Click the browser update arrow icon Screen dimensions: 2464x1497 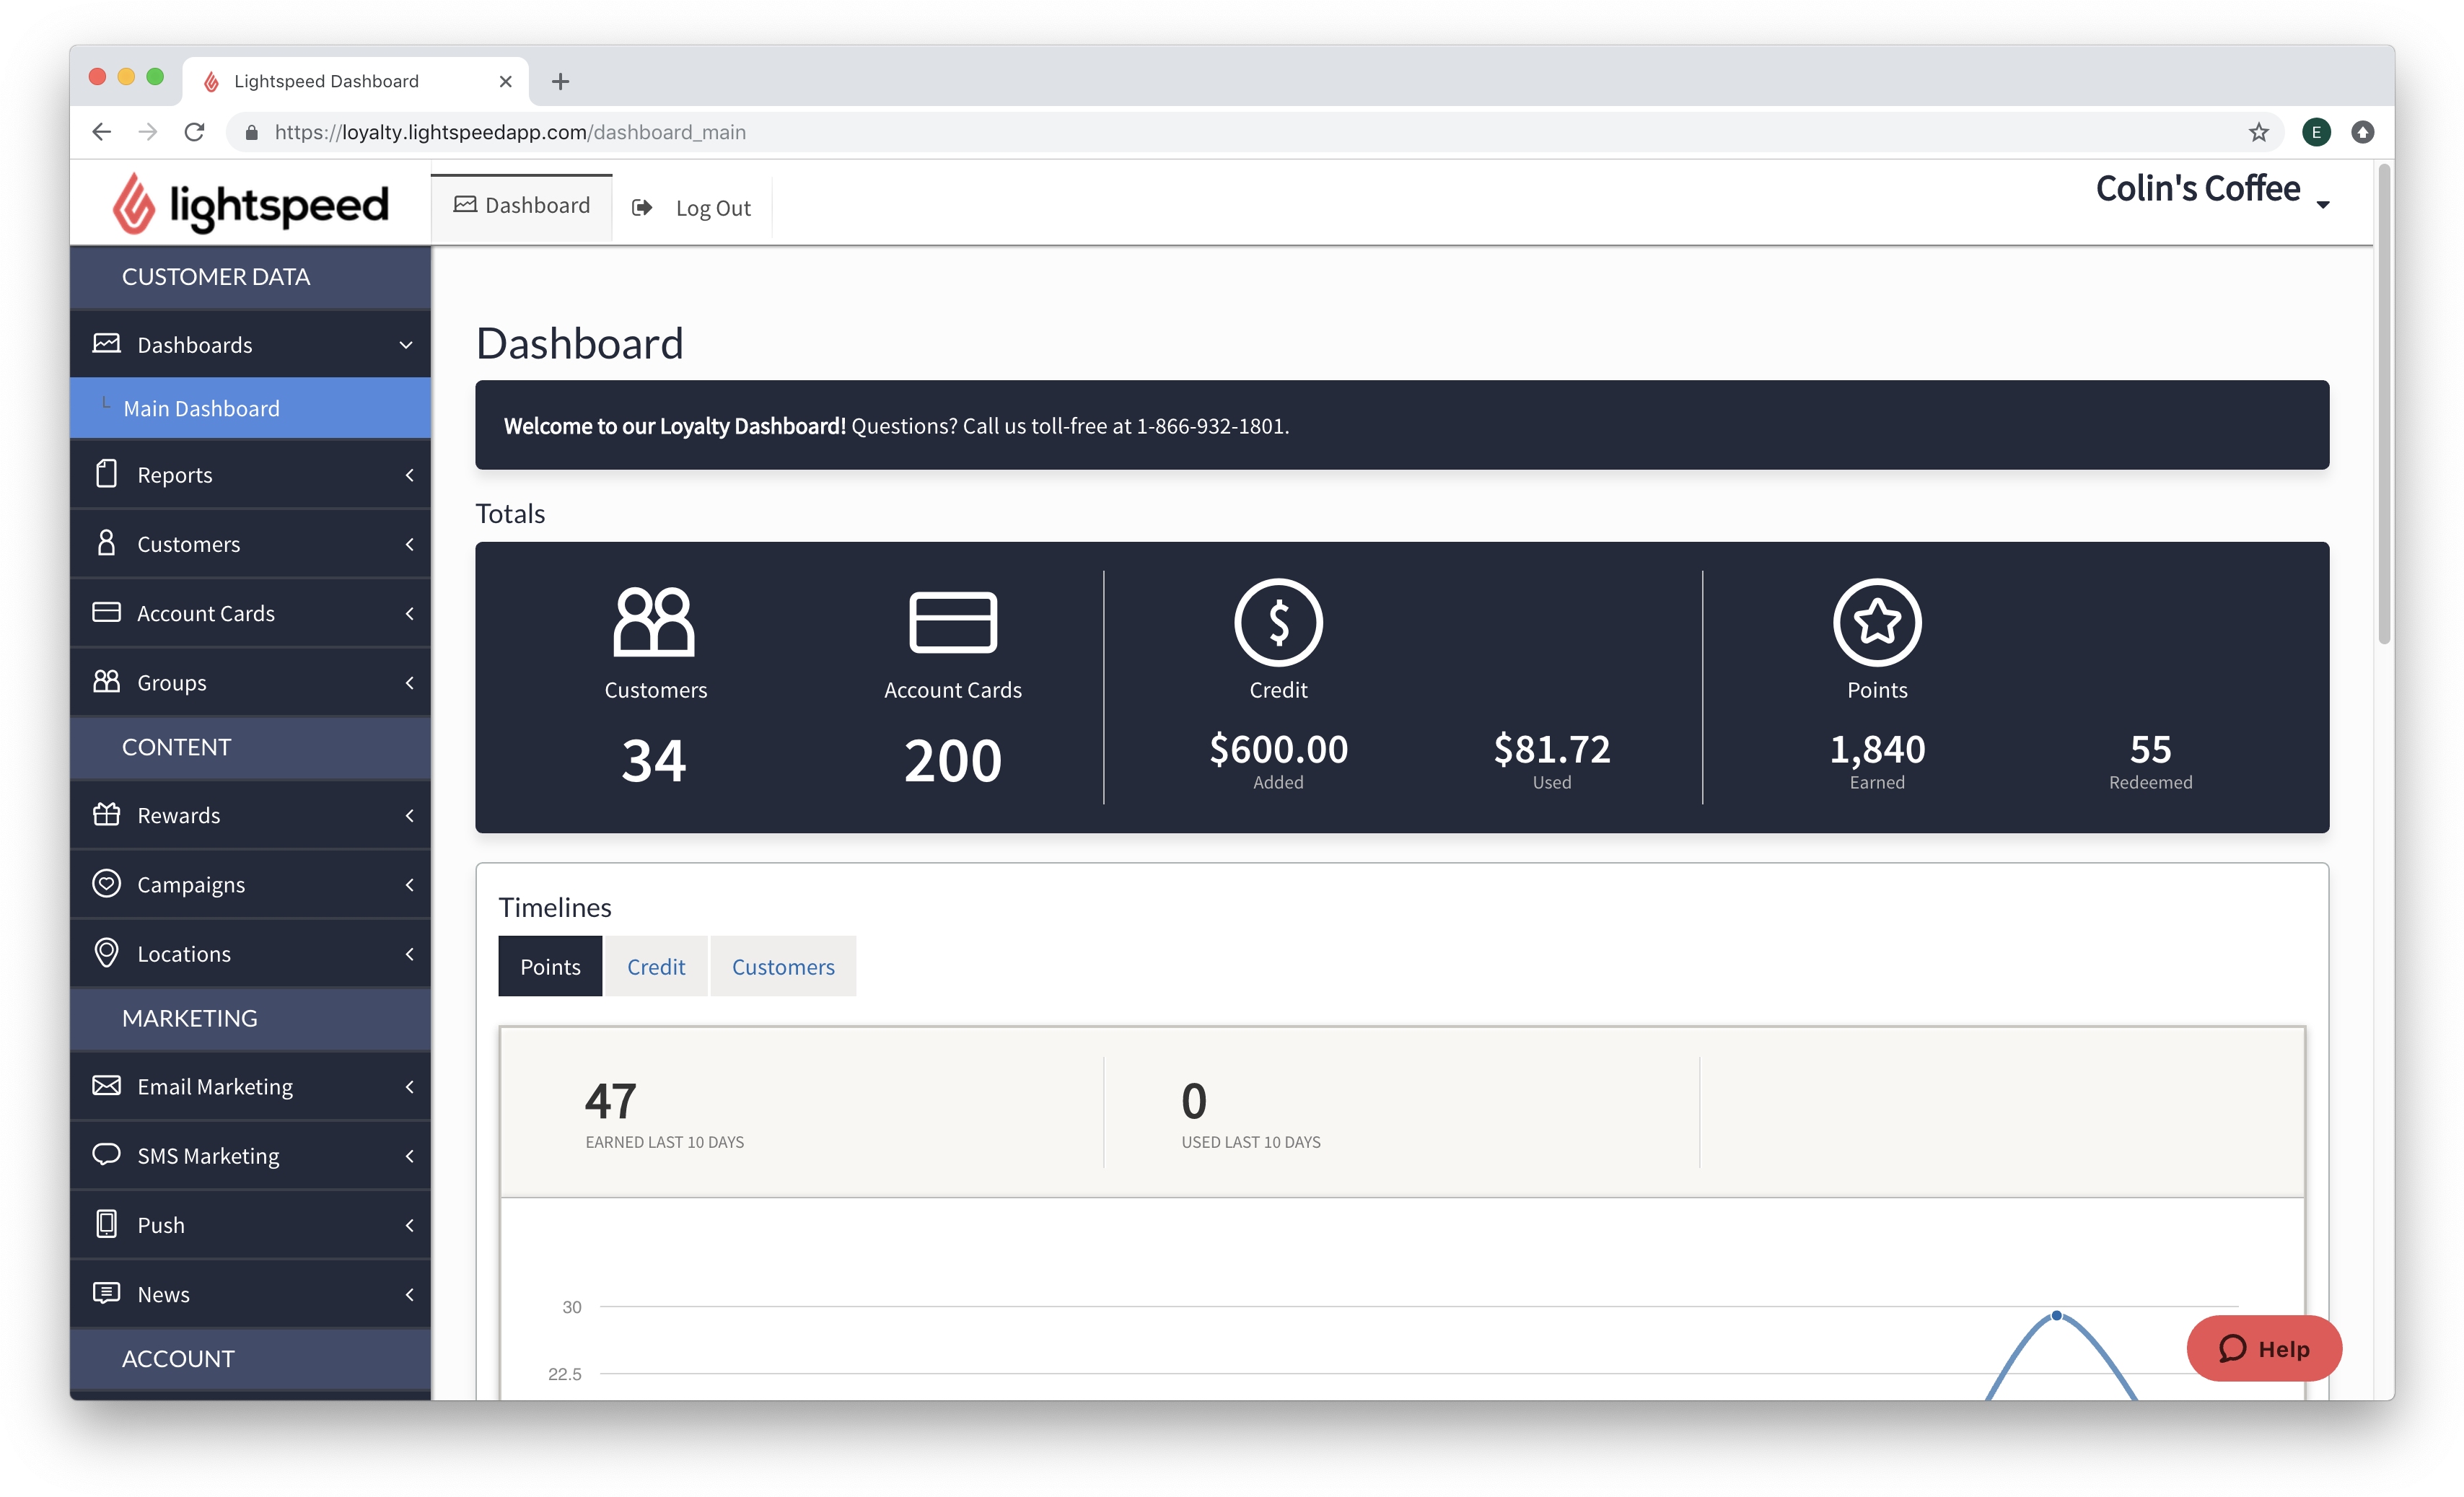pos(2362,132)
